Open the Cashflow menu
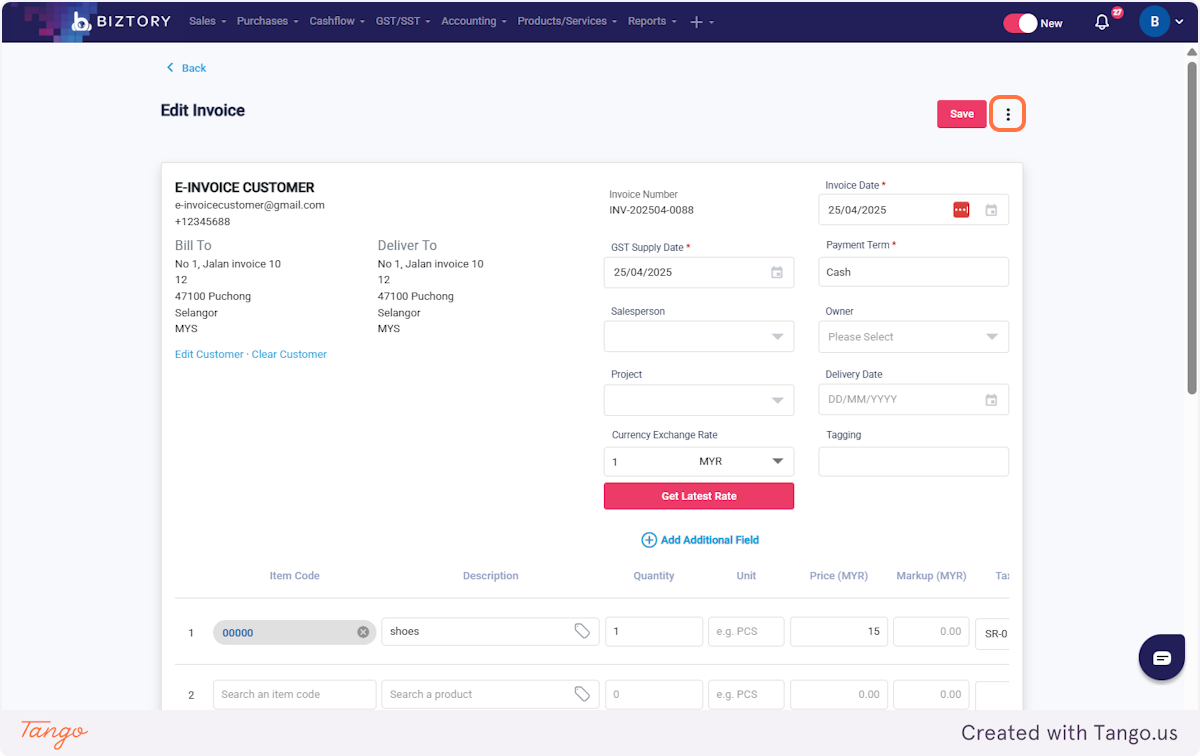This screenshot has height=756, width=1200. pos(337,21)
